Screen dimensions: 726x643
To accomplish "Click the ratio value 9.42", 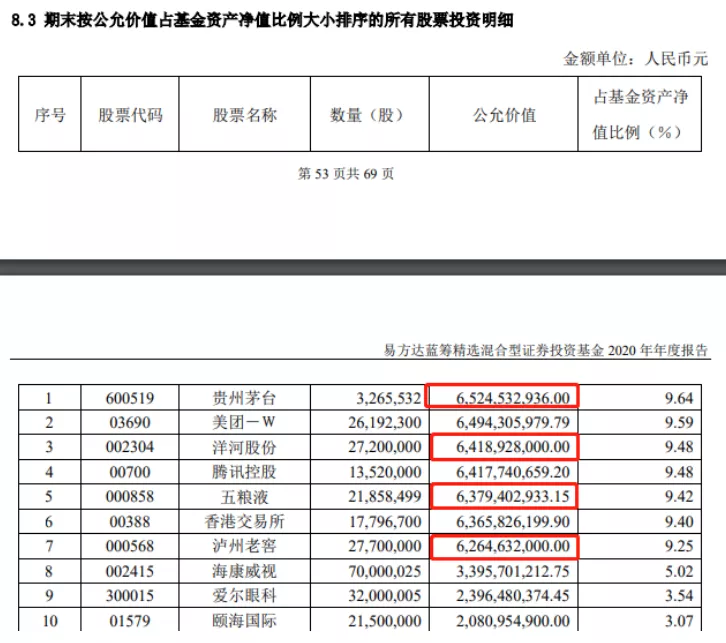I will [679, 496].
